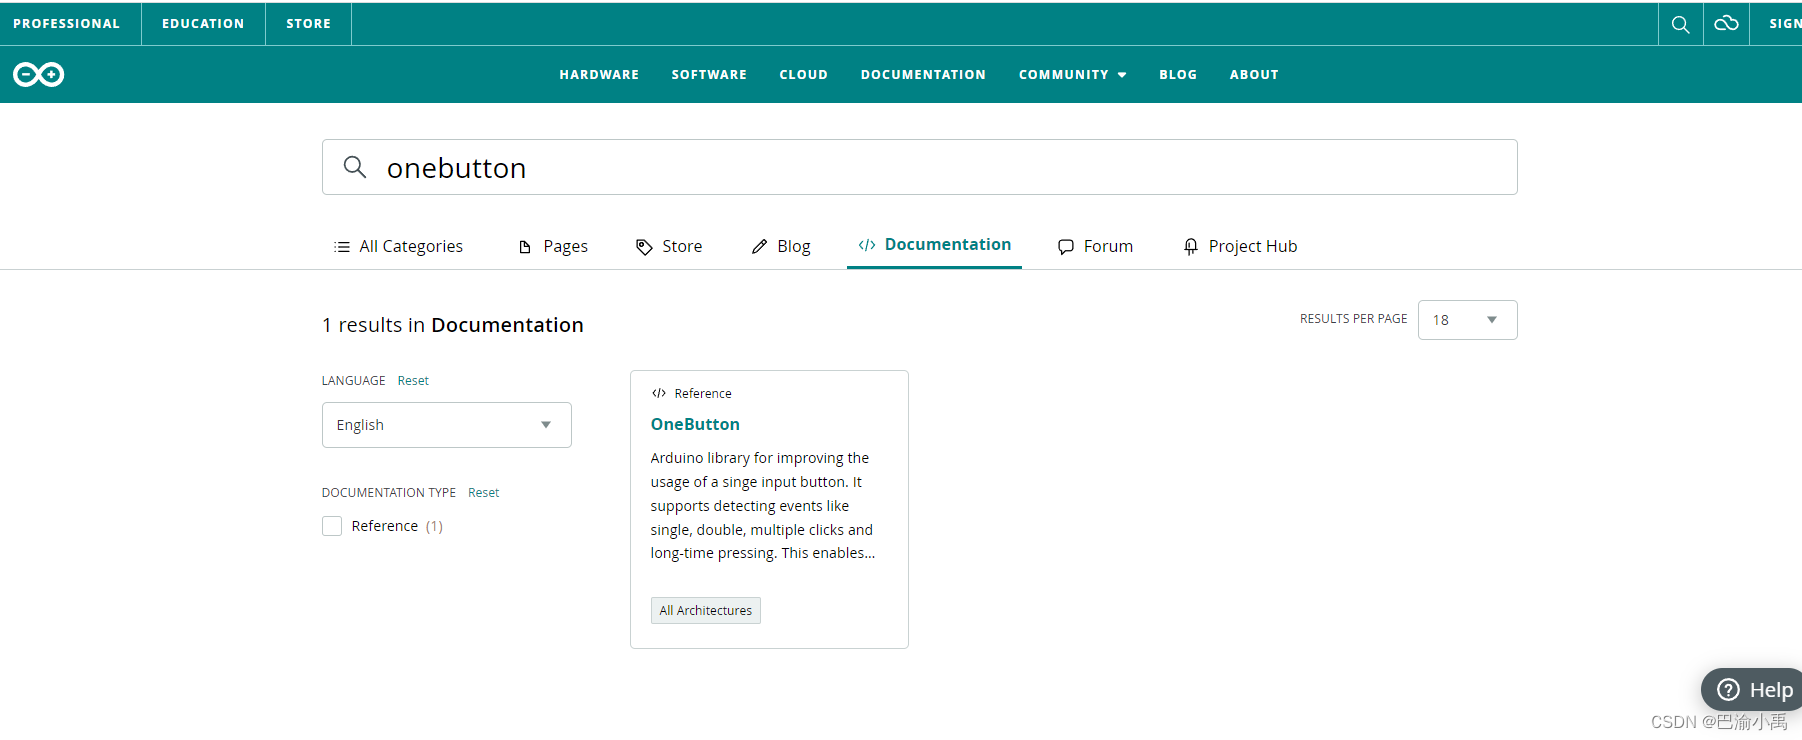Switch to the All Categories tab
Screen dimensions: 1802x740
tap(399, 247)
